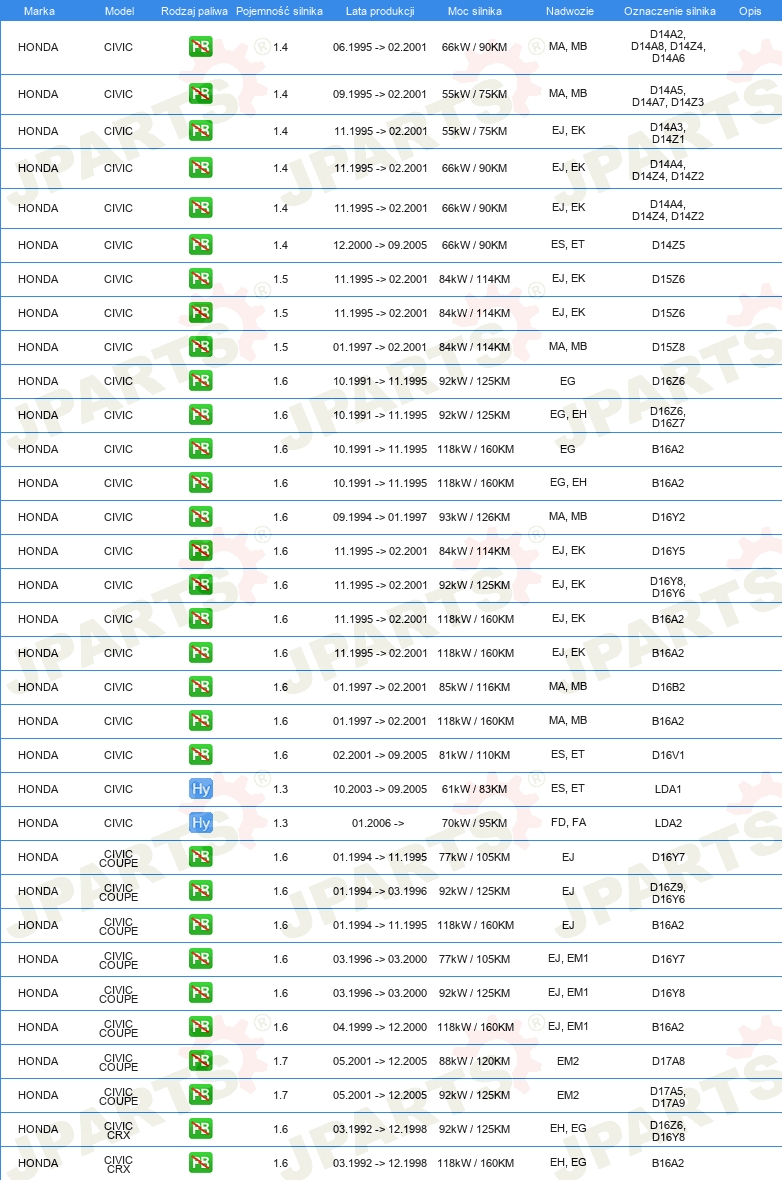Image resolution: width=782 pixels, height=1180 pixels.
Task: Click fuel icon in D16Z6, D16Z7 row
Action: point(200,415)
